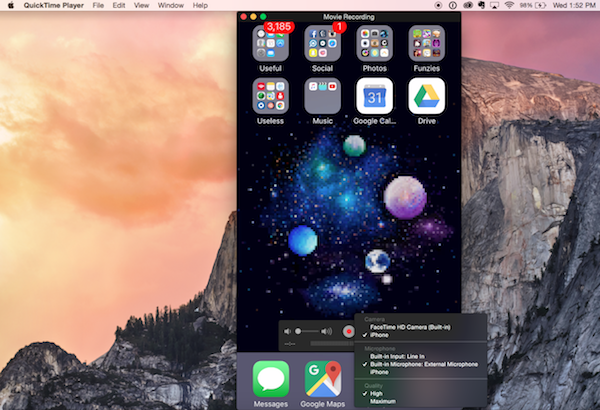Open the View menu
Image resolution: width=600 pixels, height=410 pixels.
[142, 5]
